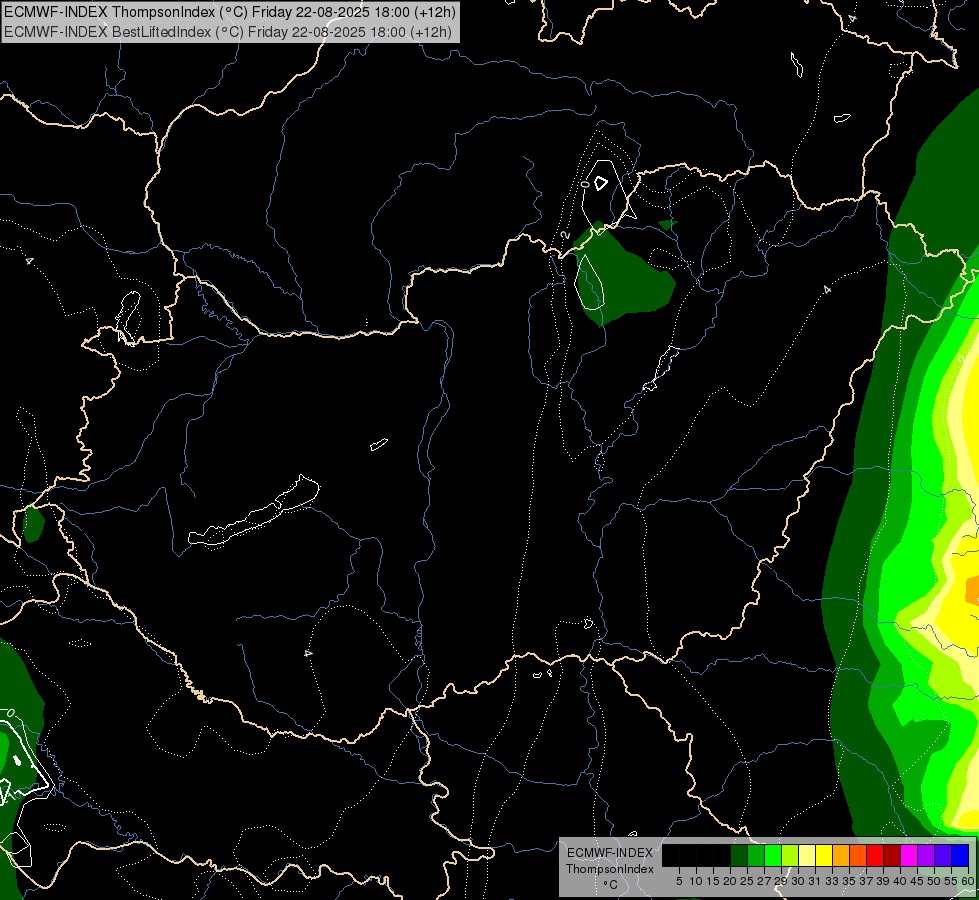This screenshot has height=900, width=979.
Task: Click the legend tick value '20'
Action: click(x=731, y=881)
